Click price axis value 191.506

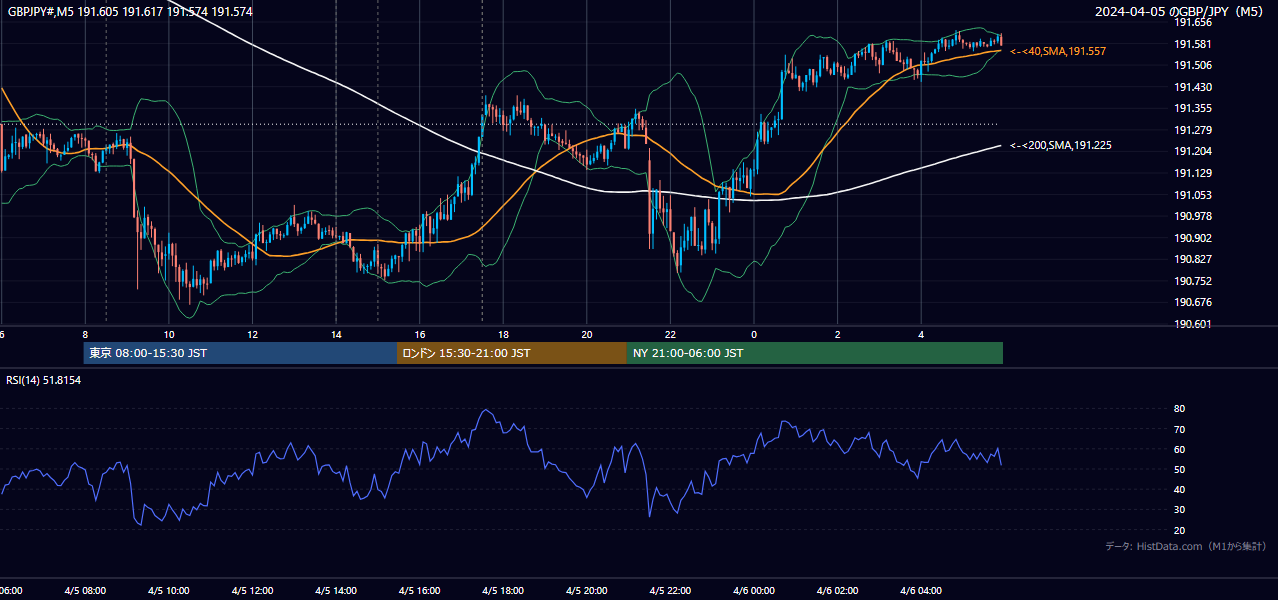(1193, 65)
